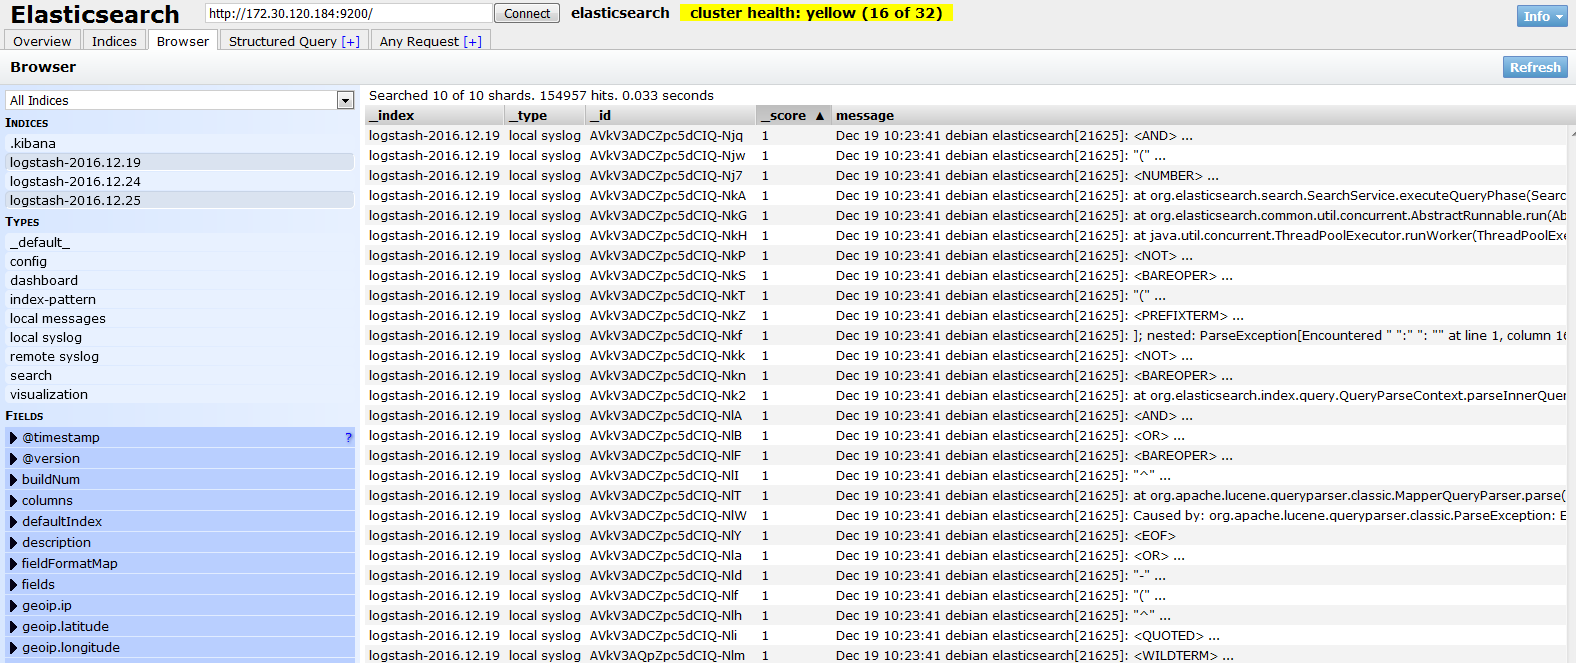This screenshot has height=663, width=1576.
Task: Select the Browser tab
Action: [183, 41]
